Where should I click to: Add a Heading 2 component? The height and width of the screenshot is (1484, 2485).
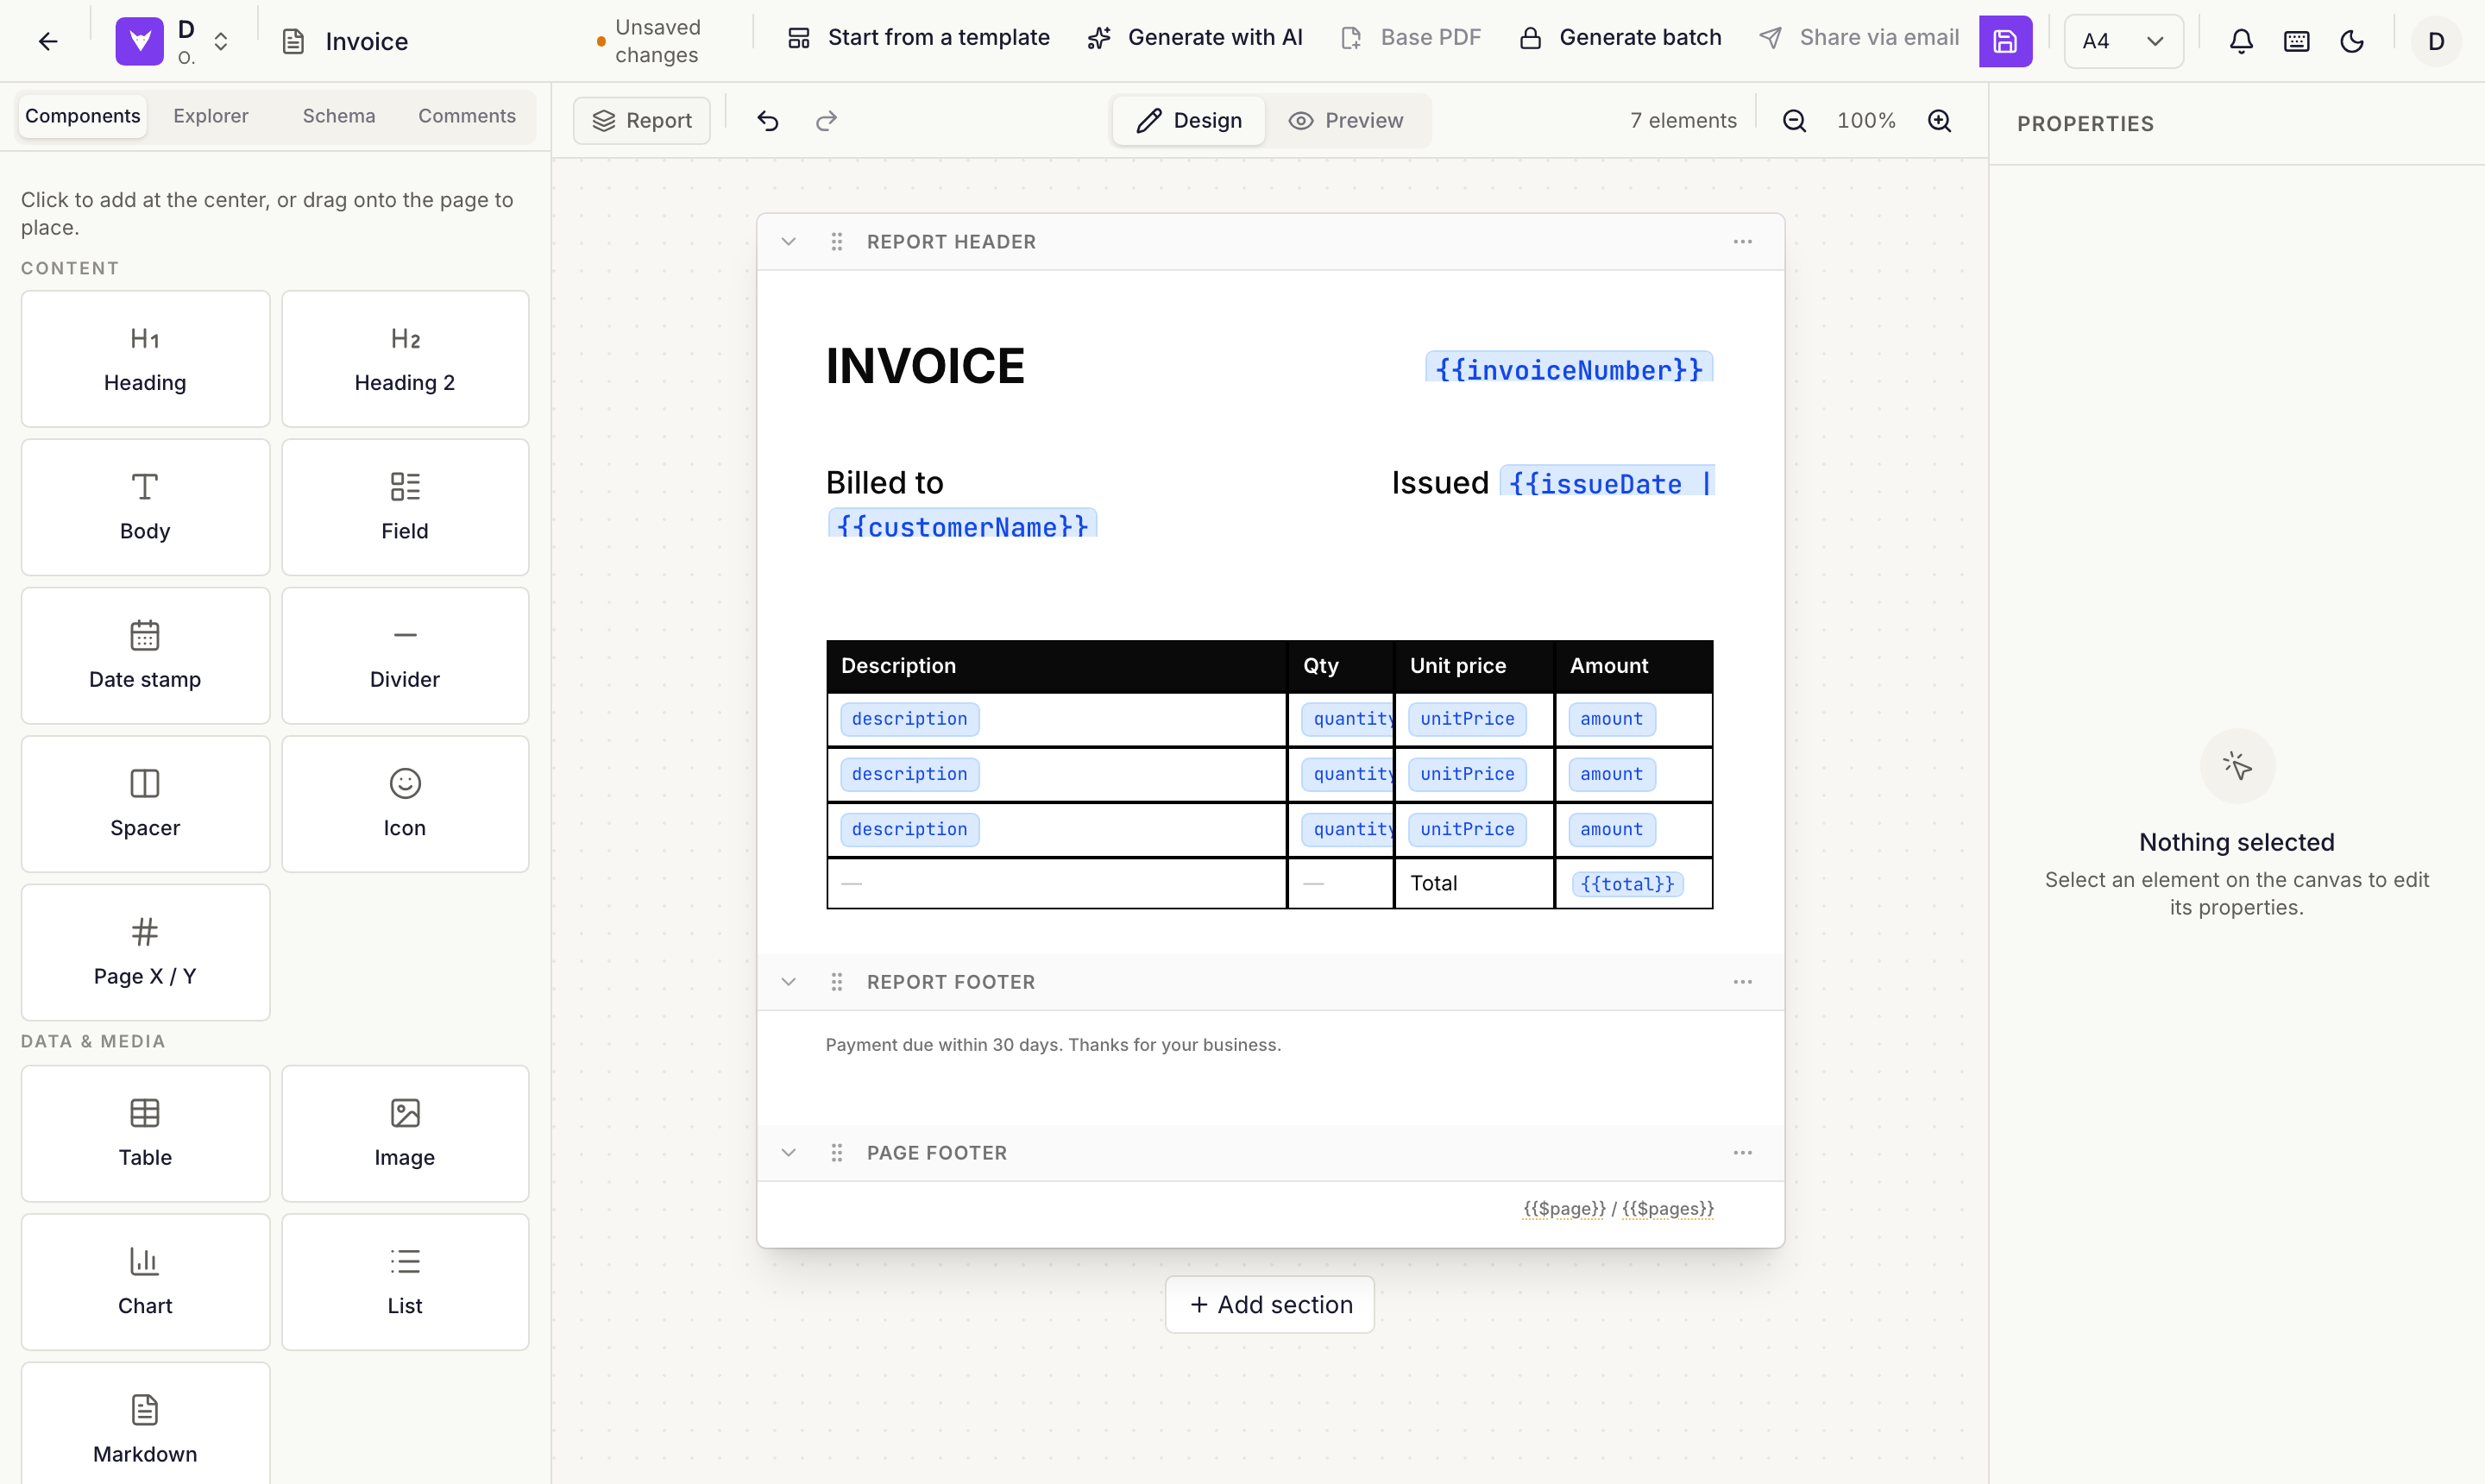point(405,359)
